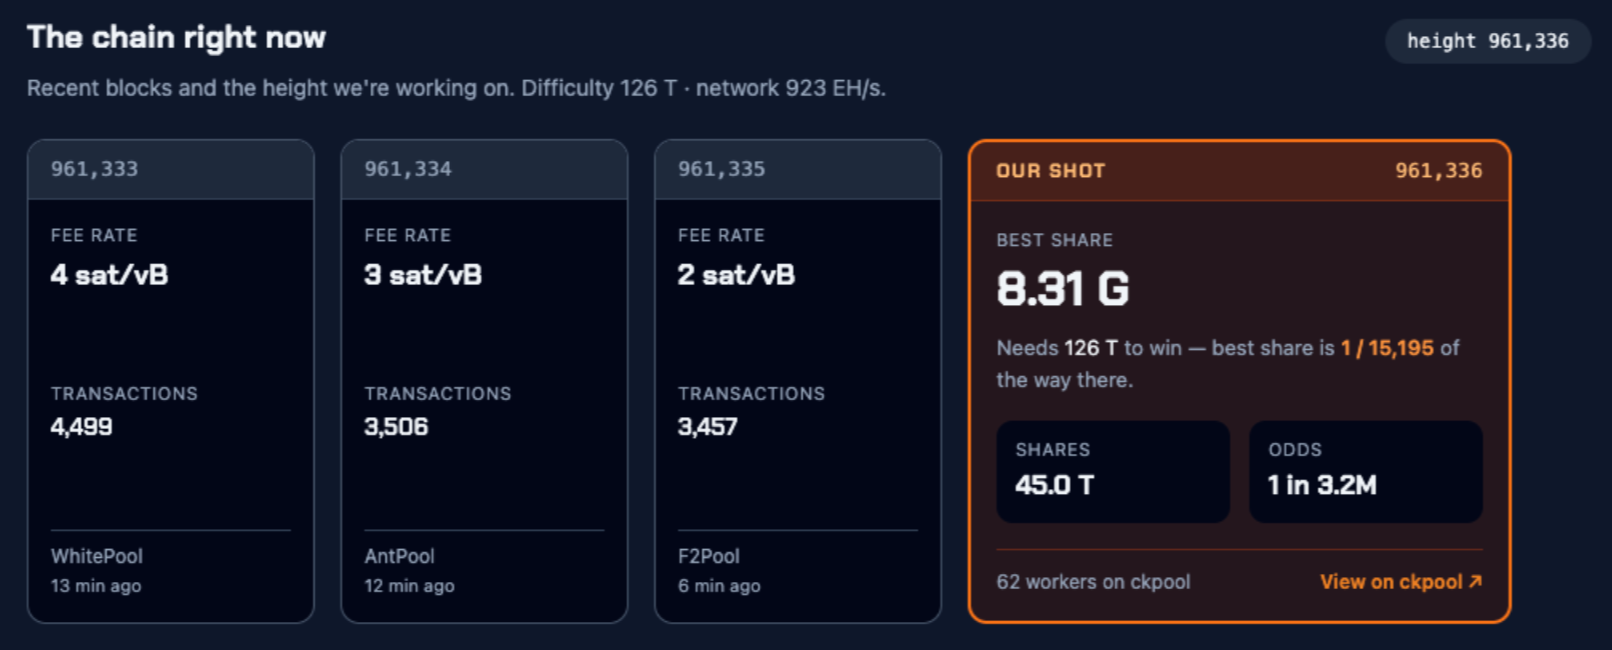Click the WhitePool miner name
The width and height of the screenshot is (1612, 650).
[97, 556]
